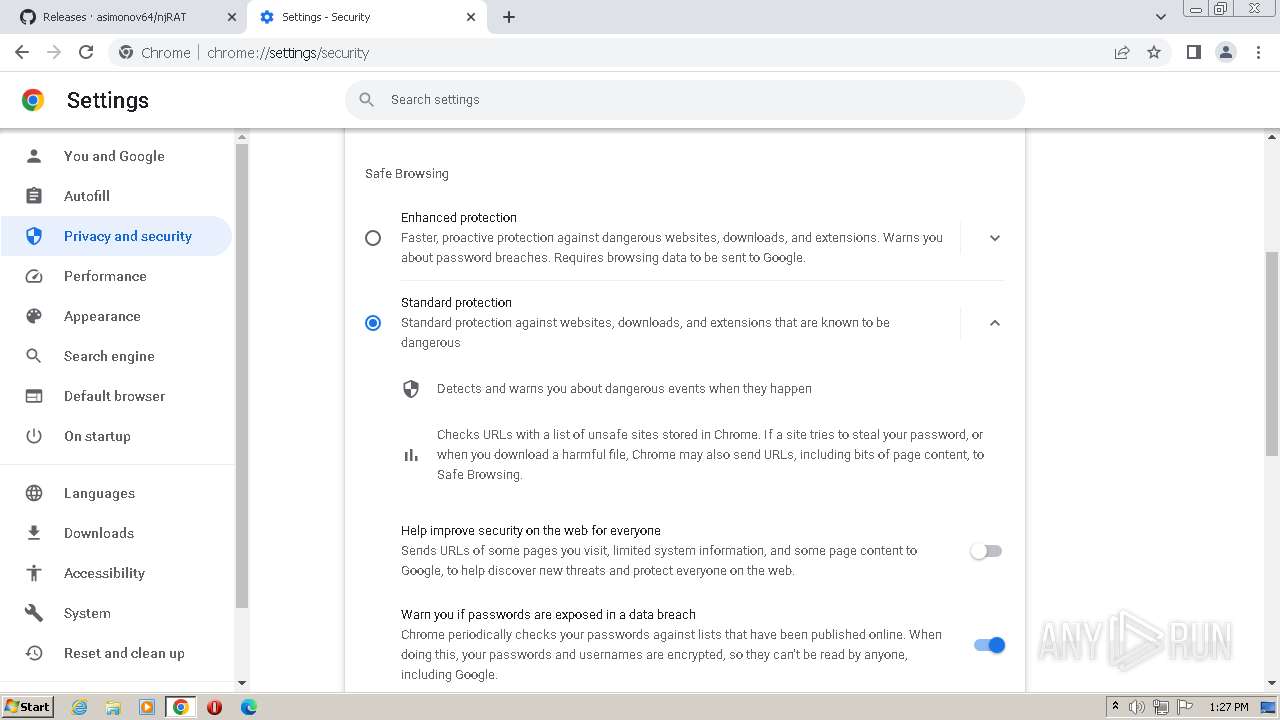Image resolution: width=1280 pixels, height=720 pixels.
Task: Open Accessibility settings
Action: pyautogui.click(x=116, y=573)
